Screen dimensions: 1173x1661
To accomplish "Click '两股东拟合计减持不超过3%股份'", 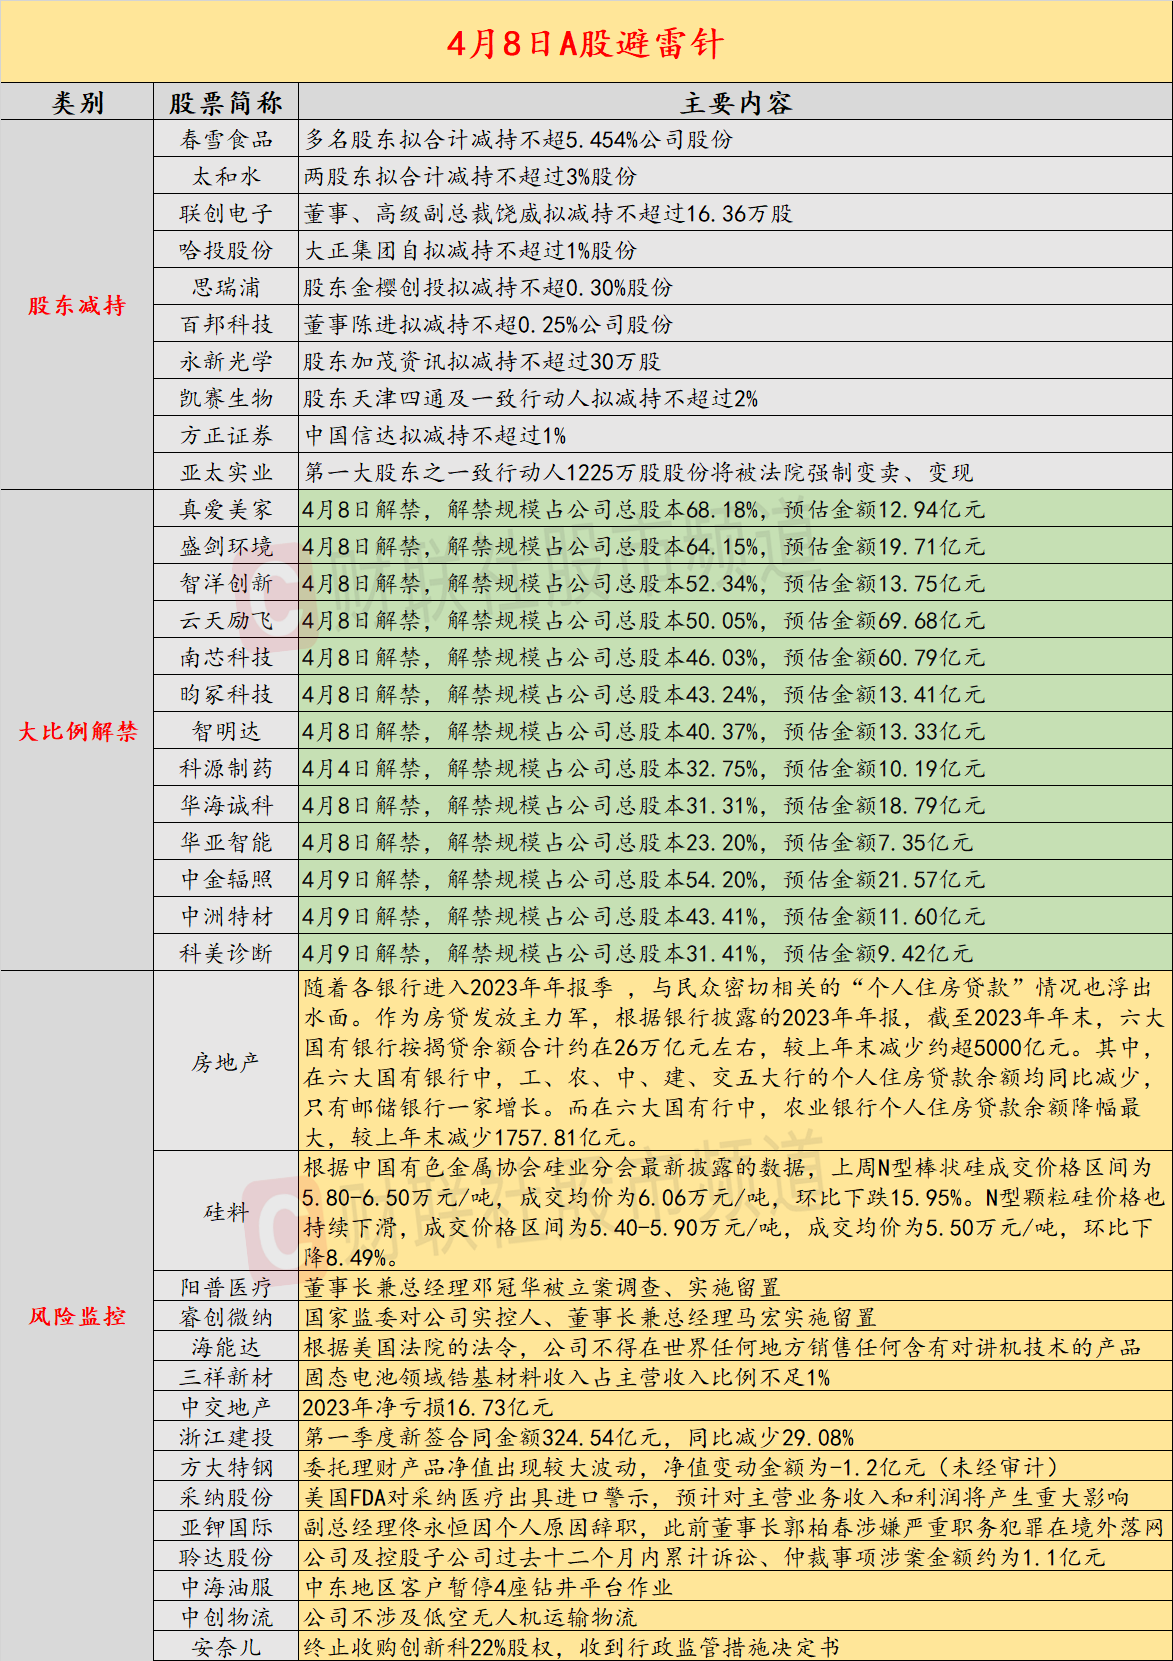I will tap(470, 177).
